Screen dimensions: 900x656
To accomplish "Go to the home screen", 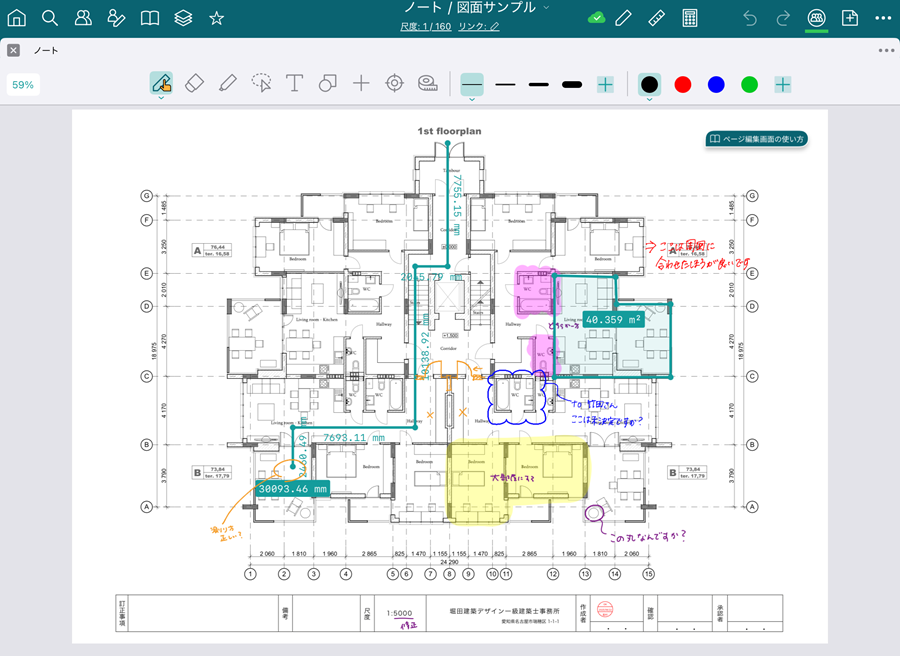I will pyautogui.click(x=17, y=18).
